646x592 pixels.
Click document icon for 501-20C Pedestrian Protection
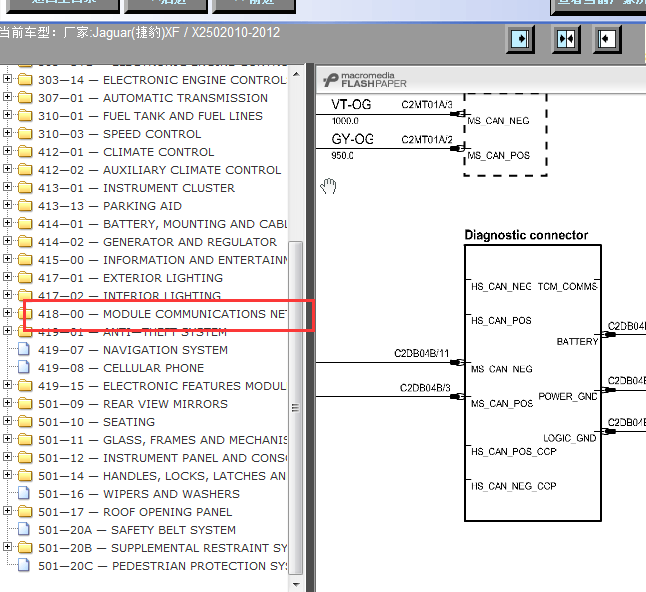tap(24, 565)
